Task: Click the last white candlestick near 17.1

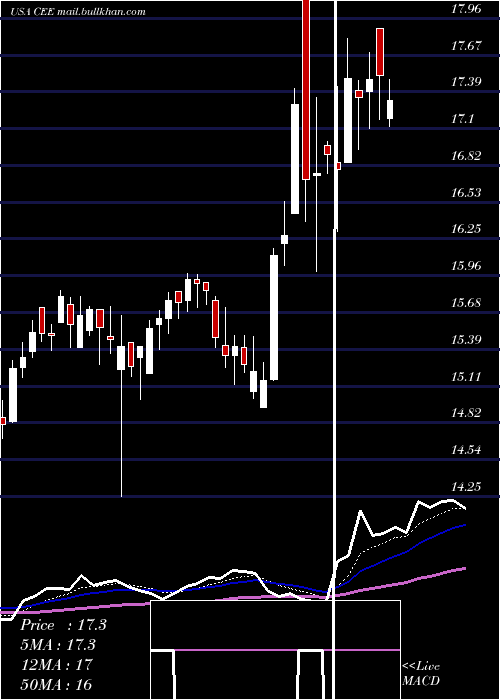Action: click(390, 109)
